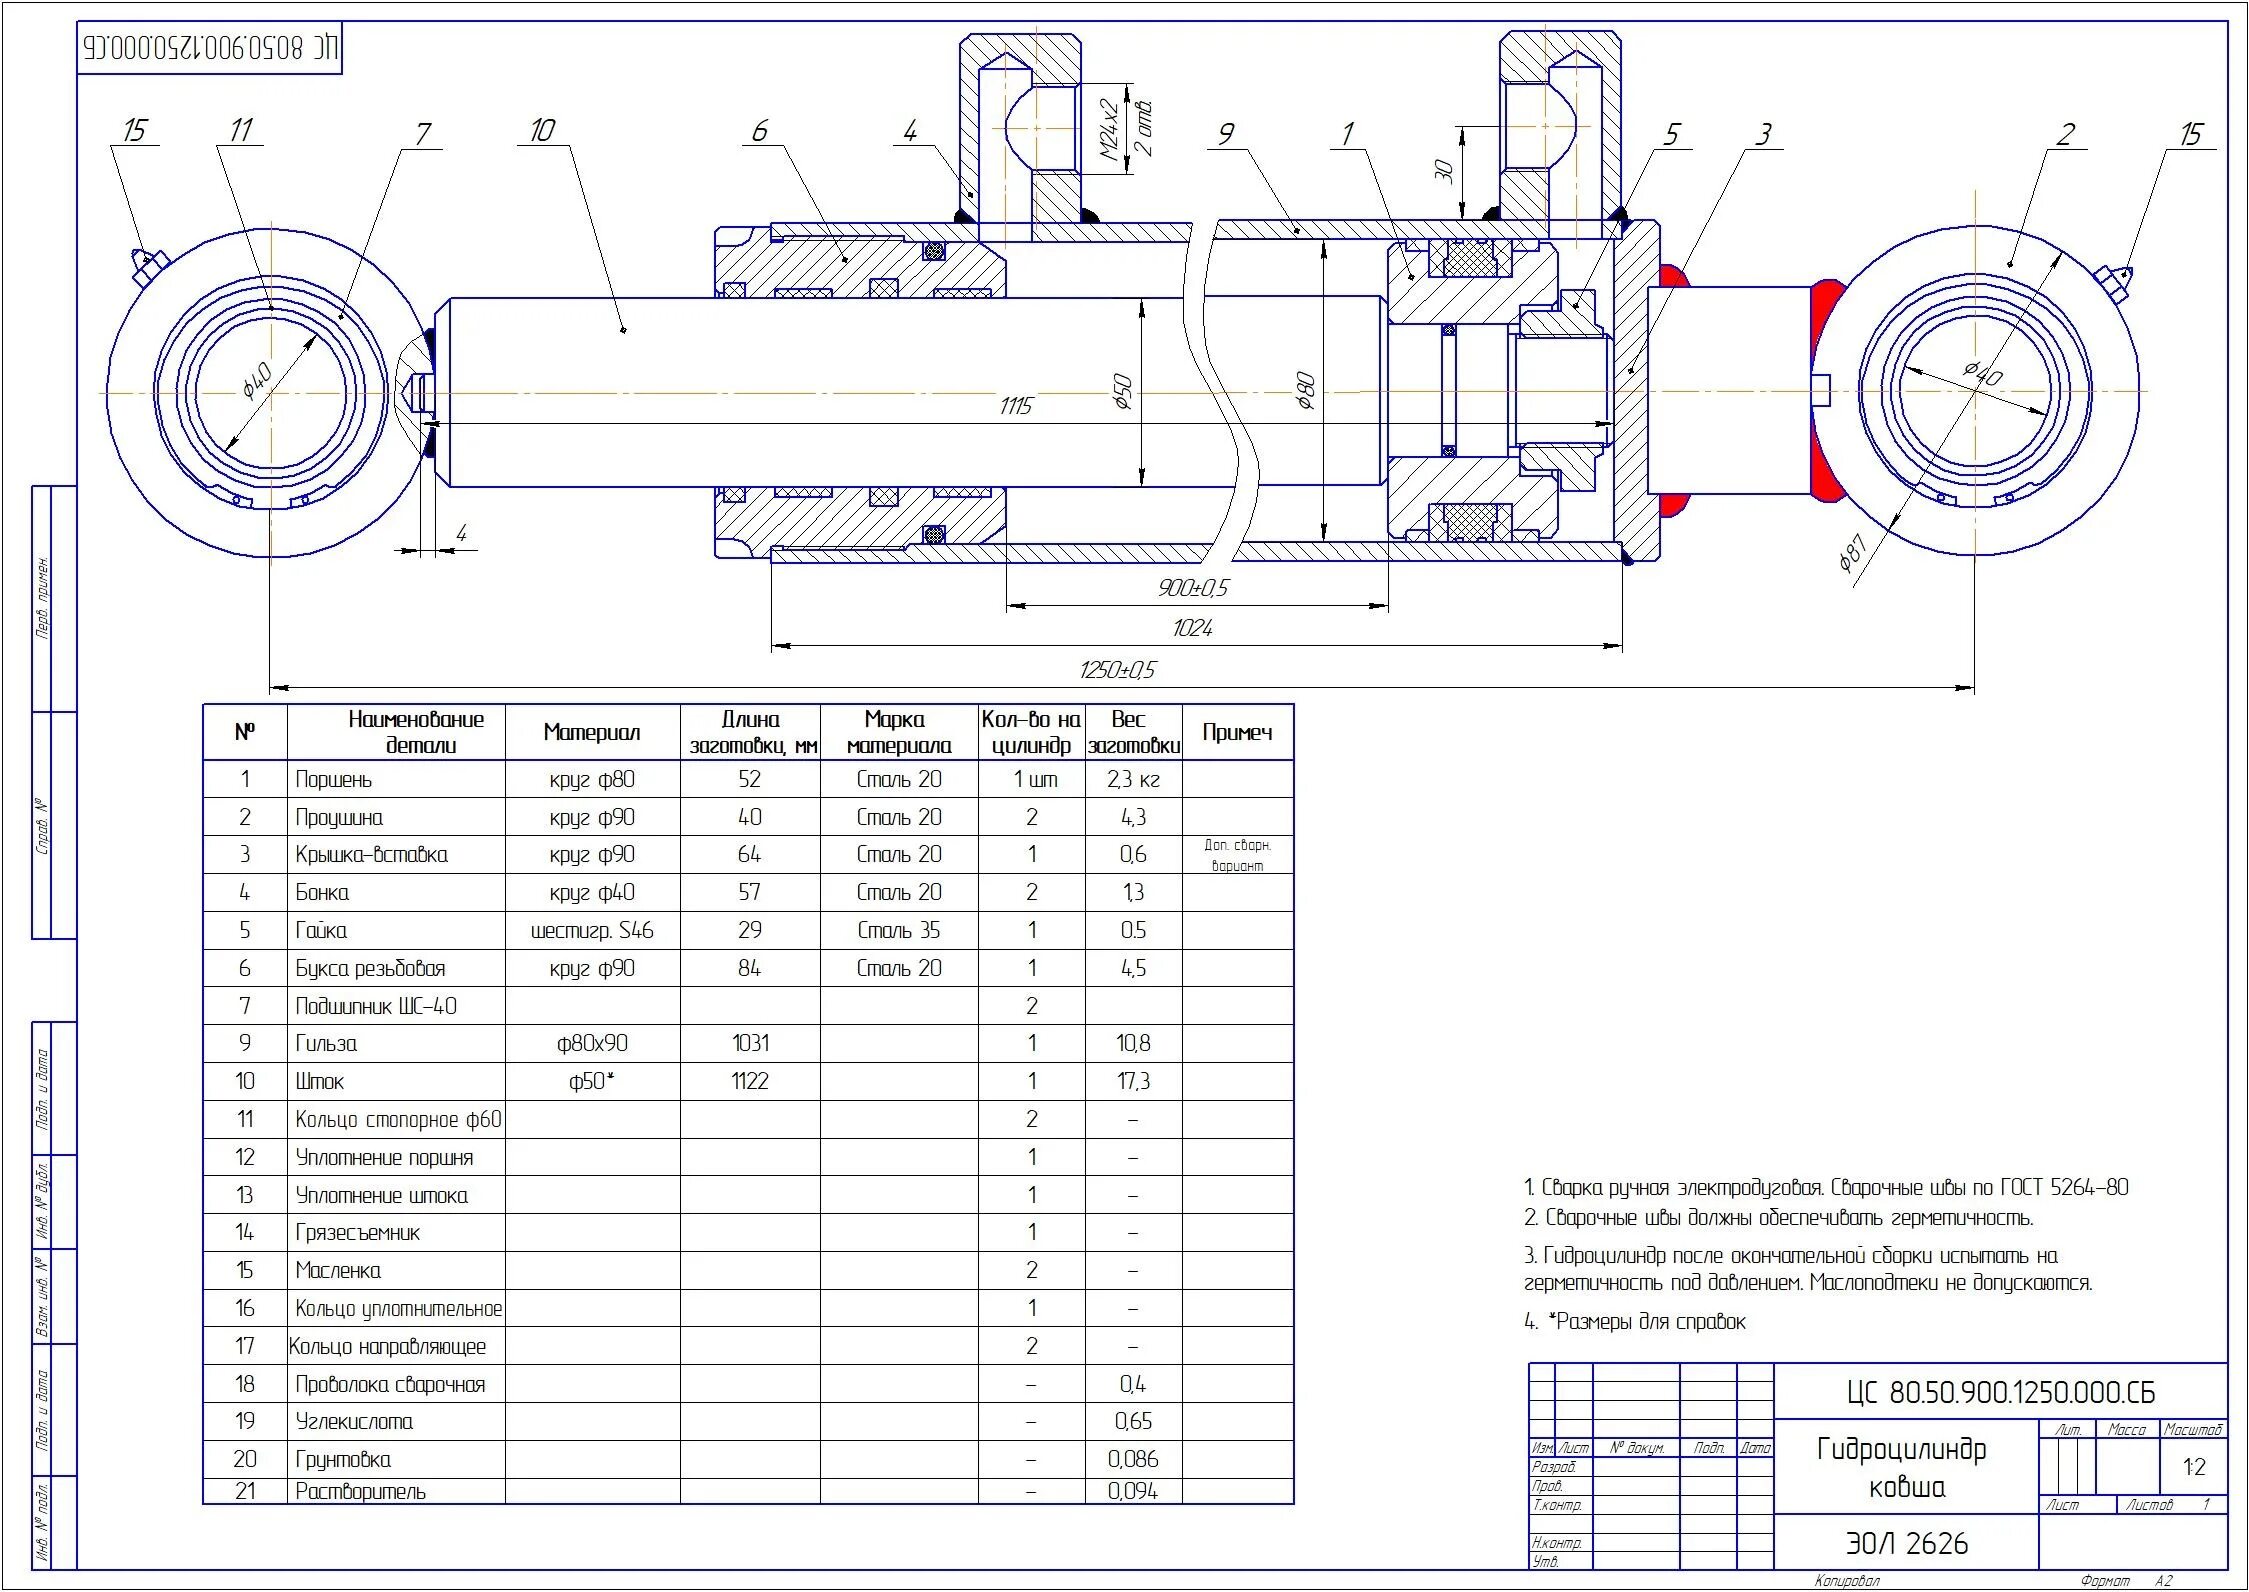Click the callout number 9 label

1226,133
